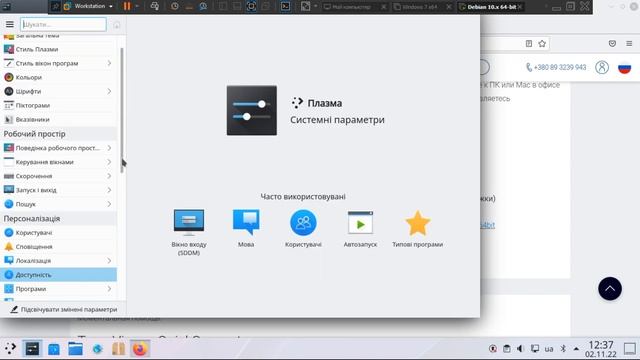The image size is (640, 360).
Task: Open Запуск і вихід settings
Action: (58, 190)
